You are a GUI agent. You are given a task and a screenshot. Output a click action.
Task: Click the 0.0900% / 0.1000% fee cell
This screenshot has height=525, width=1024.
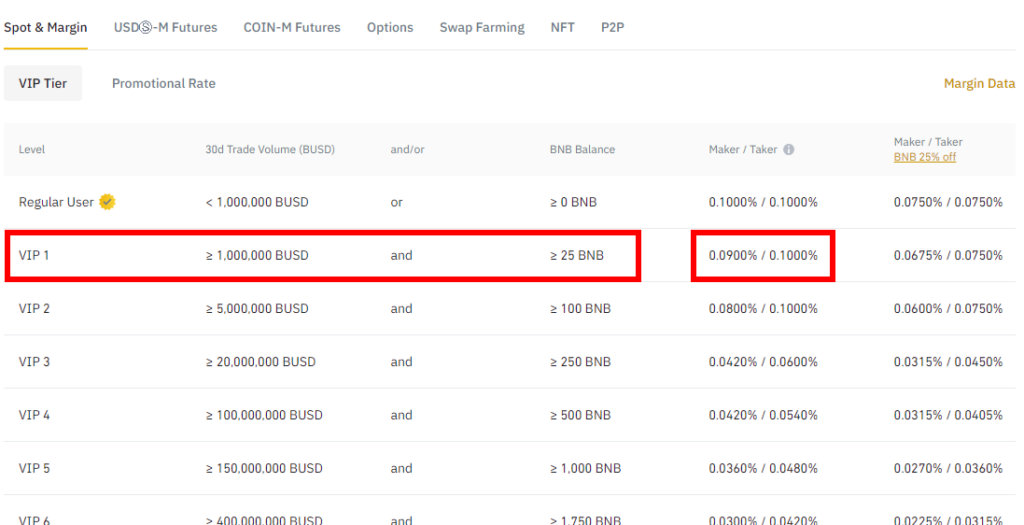tap(763, 255)
